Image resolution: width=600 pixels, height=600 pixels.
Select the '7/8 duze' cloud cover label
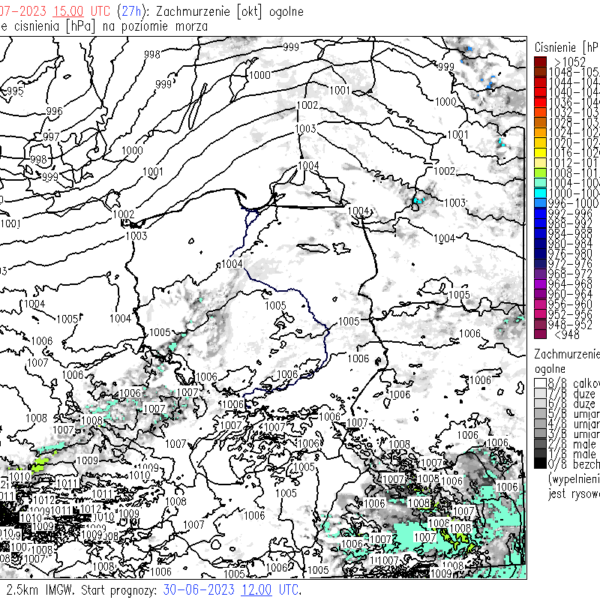572,393
